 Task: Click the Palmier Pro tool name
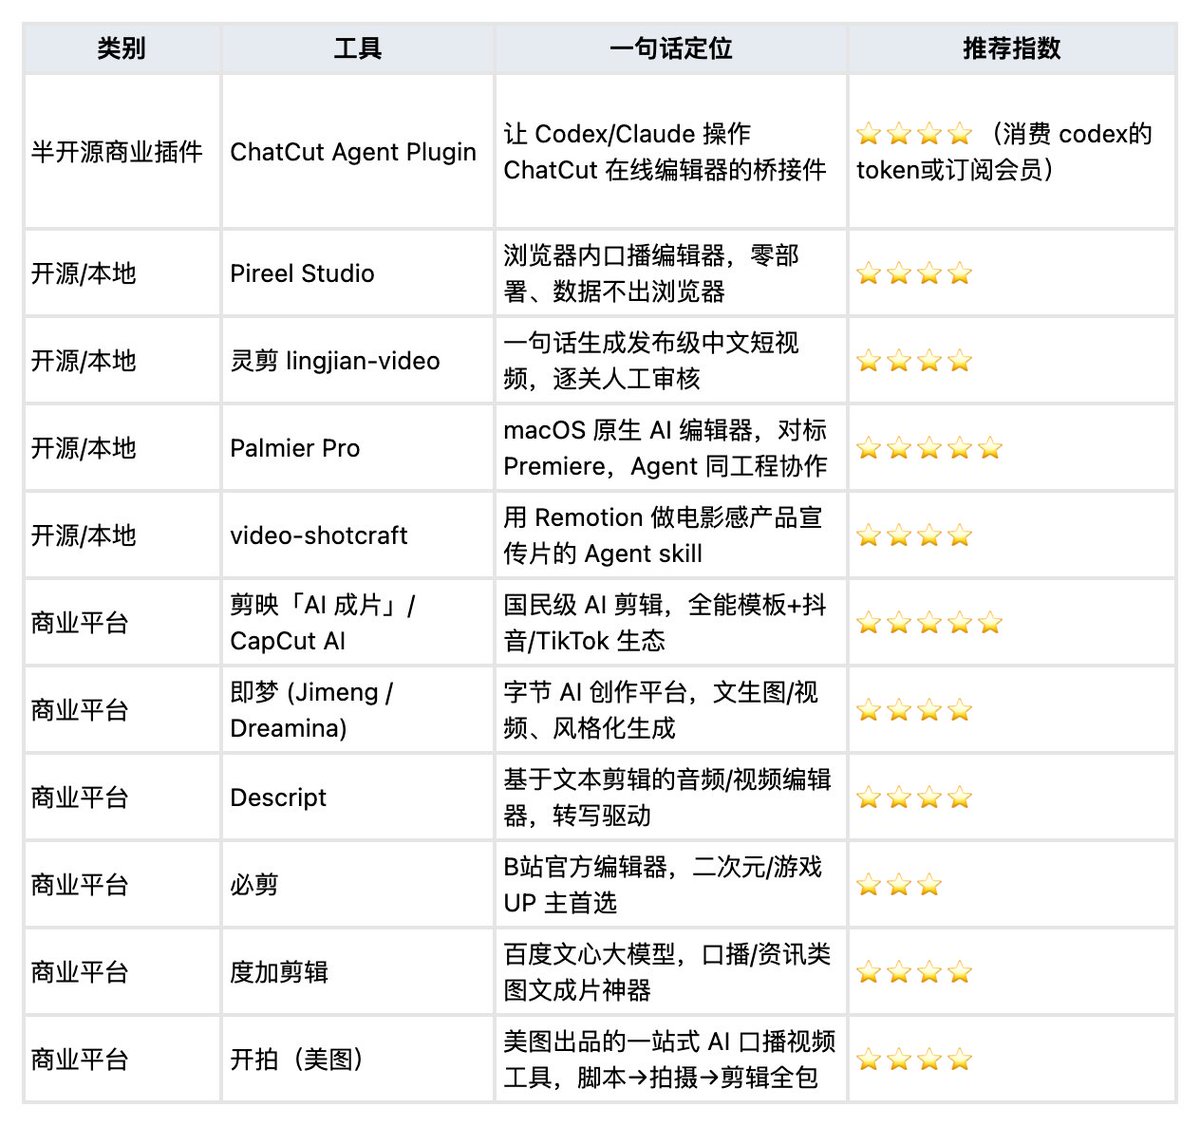coord(295,448)
